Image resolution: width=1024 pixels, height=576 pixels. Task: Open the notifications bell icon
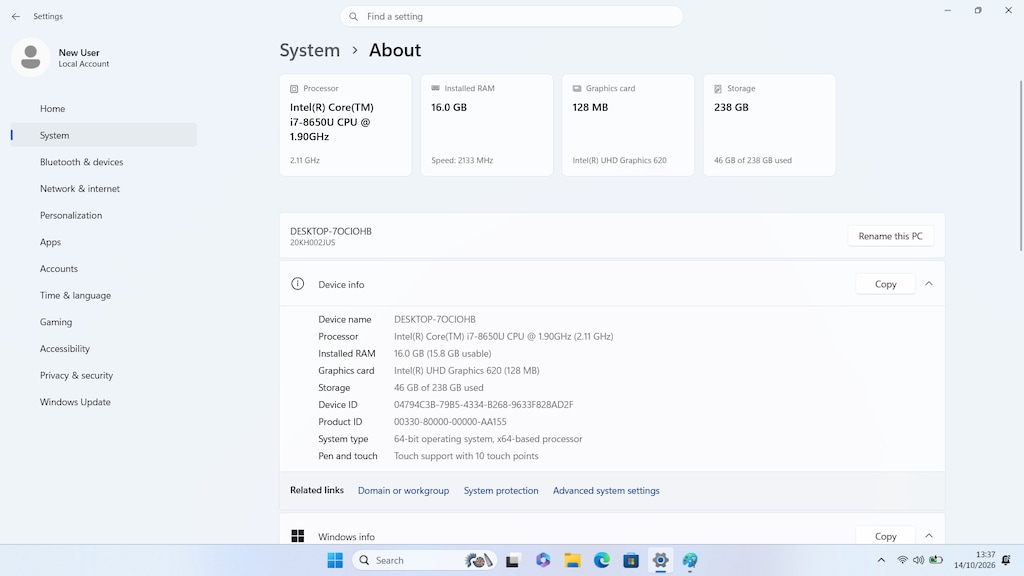coord(1006,560)
